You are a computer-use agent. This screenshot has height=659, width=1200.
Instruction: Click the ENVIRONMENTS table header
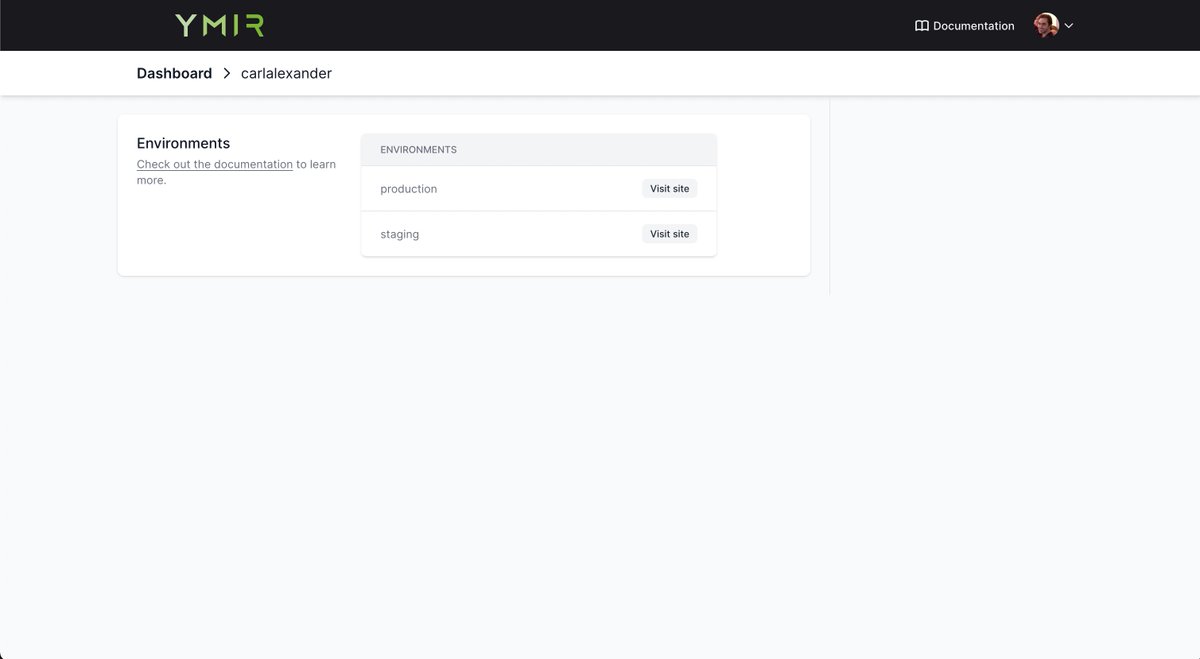pyautogui.click(x=539, y=150)
